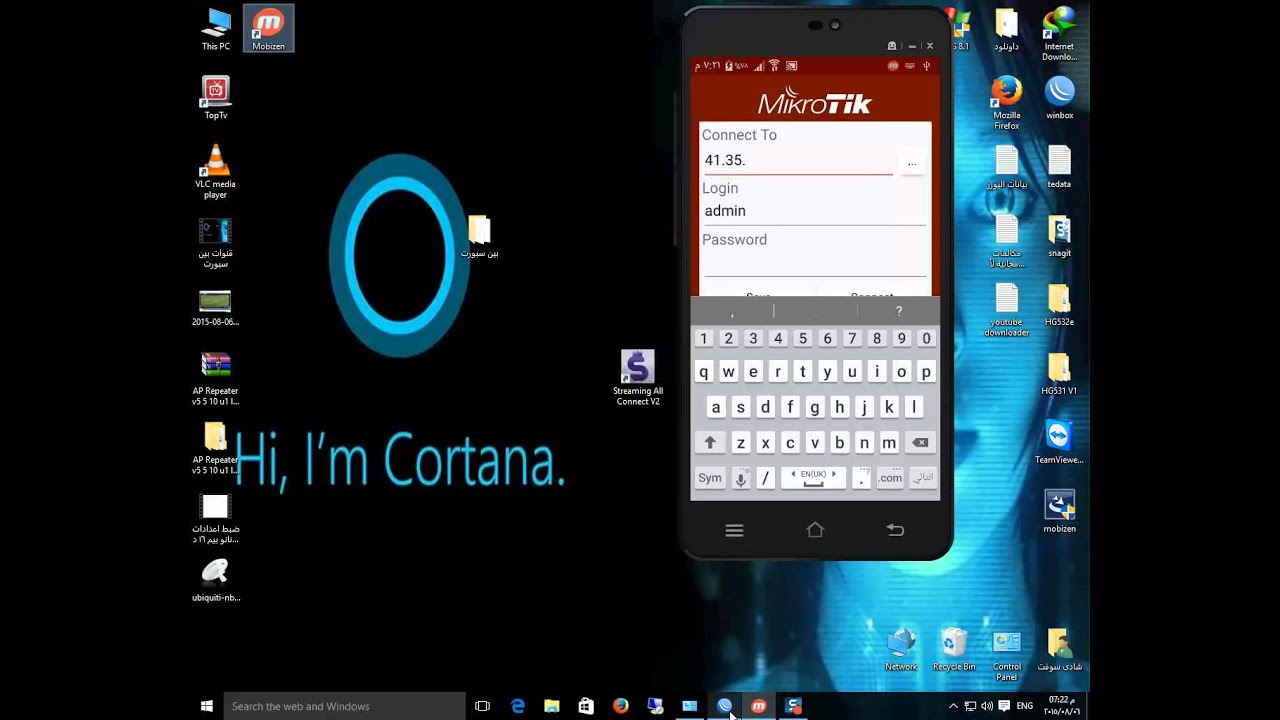Open the Control Panel shortcut
This screenshot has width=1280, height=720.
pyautogui.click(x=1007, y=655)
